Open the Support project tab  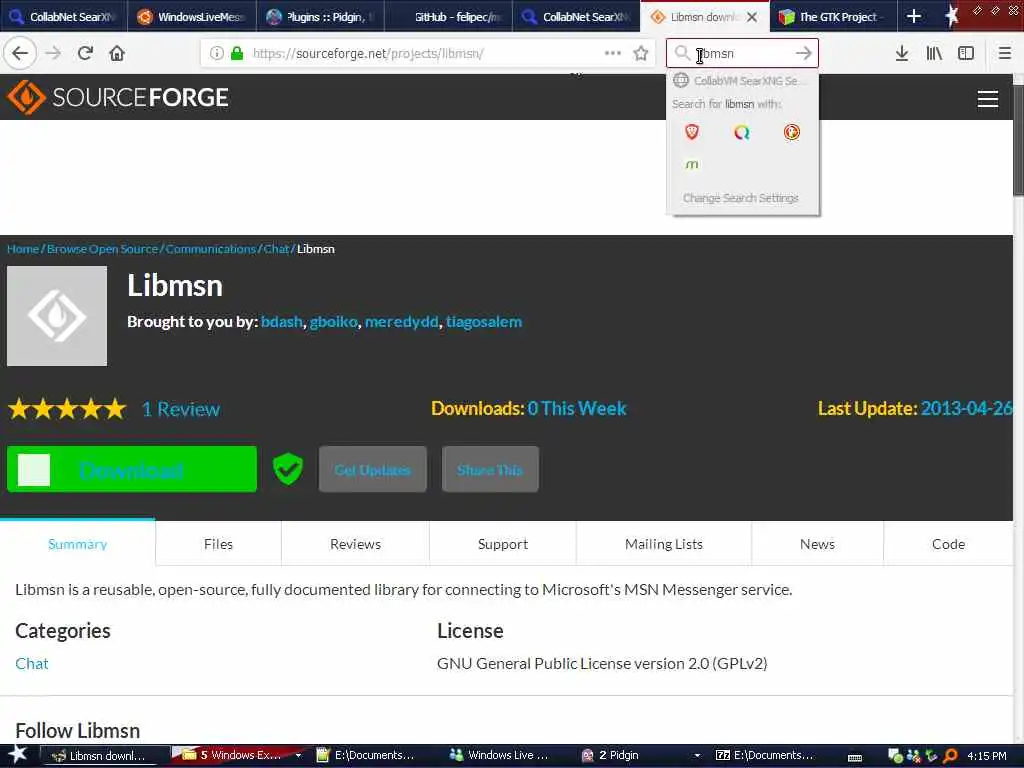coord(503,544)
